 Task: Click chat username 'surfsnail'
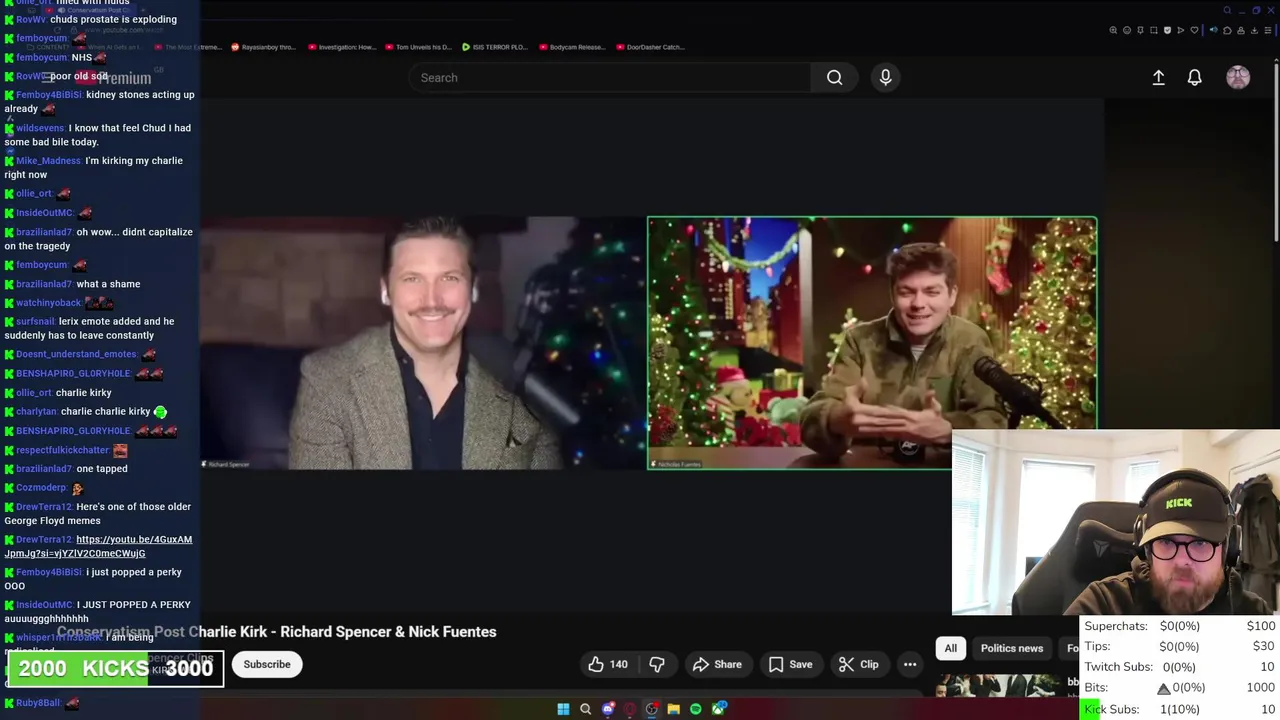click(x=35, y=322)
